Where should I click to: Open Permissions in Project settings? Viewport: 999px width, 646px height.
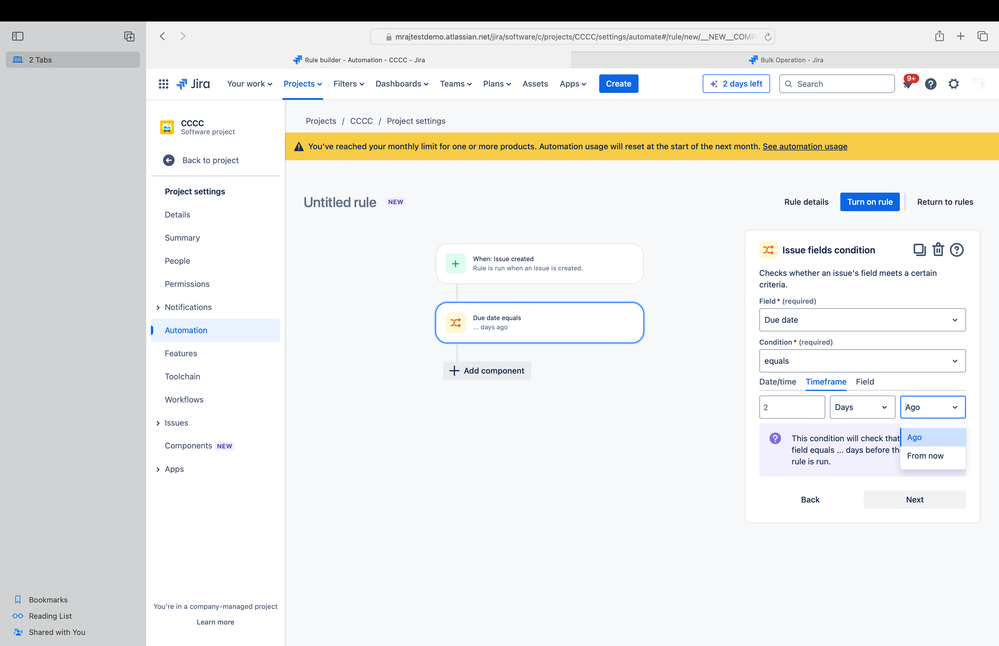pyautogui.click(x=187, y=284)
